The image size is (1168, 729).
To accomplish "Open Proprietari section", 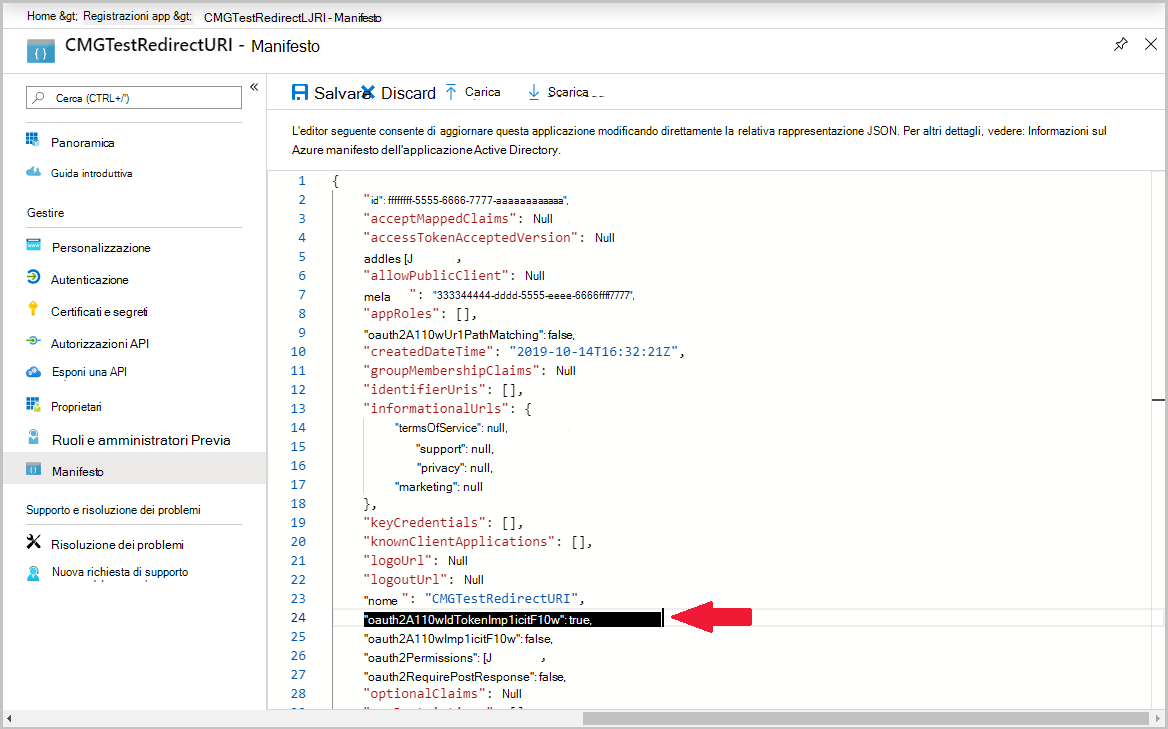I will (x=76, y=407).
